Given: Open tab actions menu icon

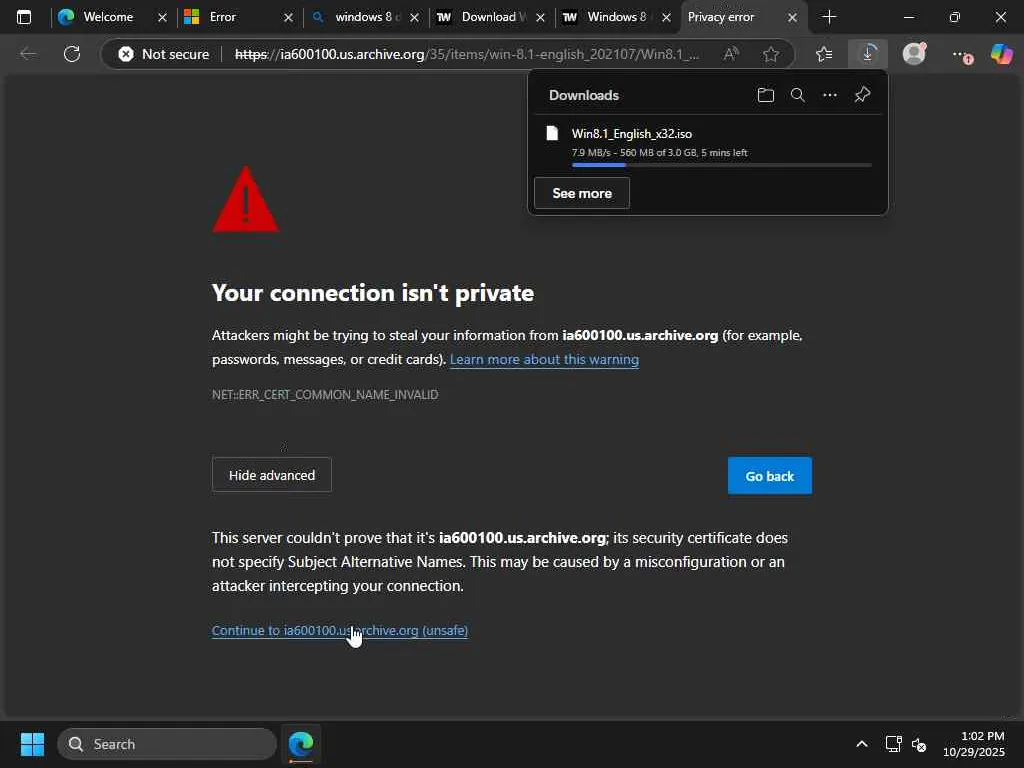Looking at the screenshot, I should click(x=24, y=17).
